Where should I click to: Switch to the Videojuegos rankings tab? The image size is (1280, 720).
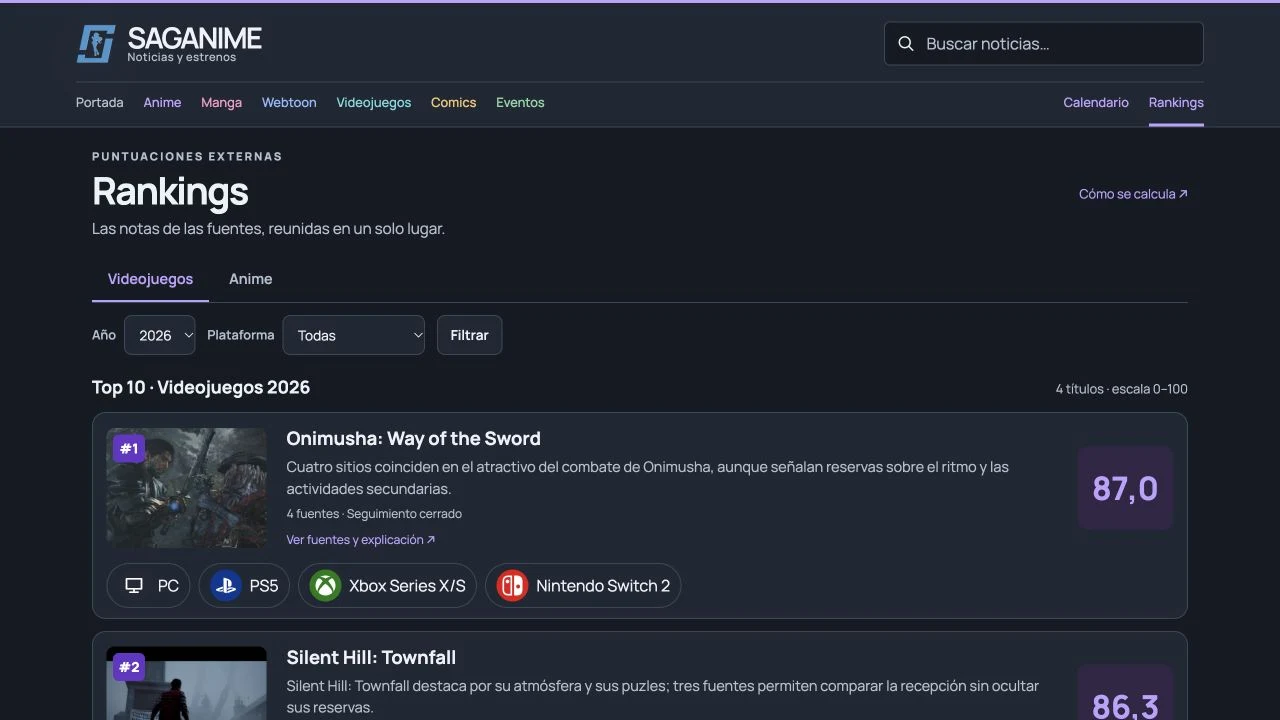(150, 279)
